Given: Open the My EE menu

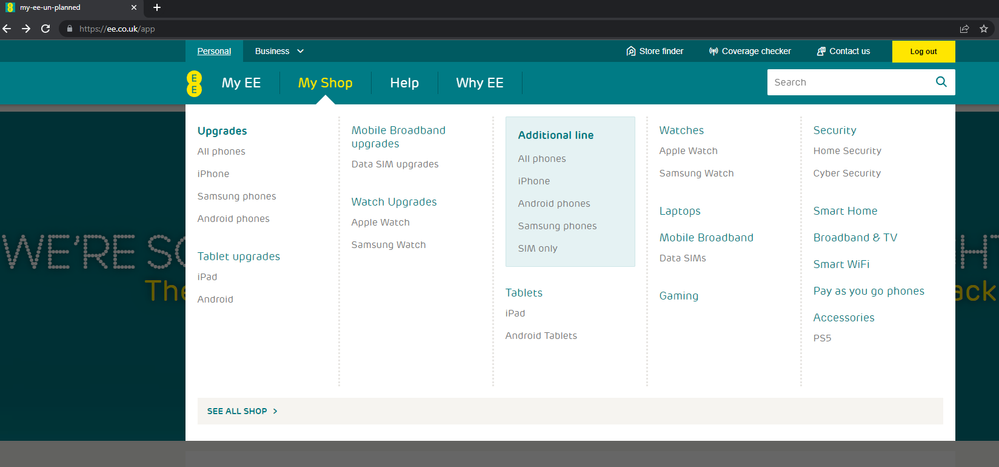Looking at the screenshot, I should point(241,83).
